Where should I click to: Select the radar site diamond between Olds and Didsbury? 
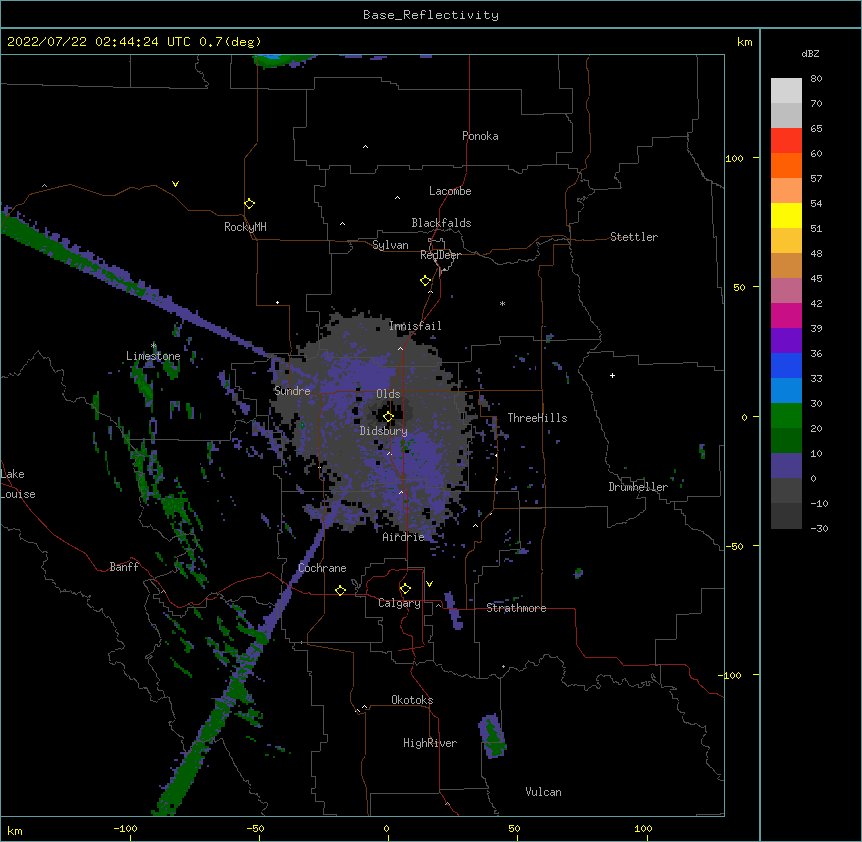(x=388, y=417)
